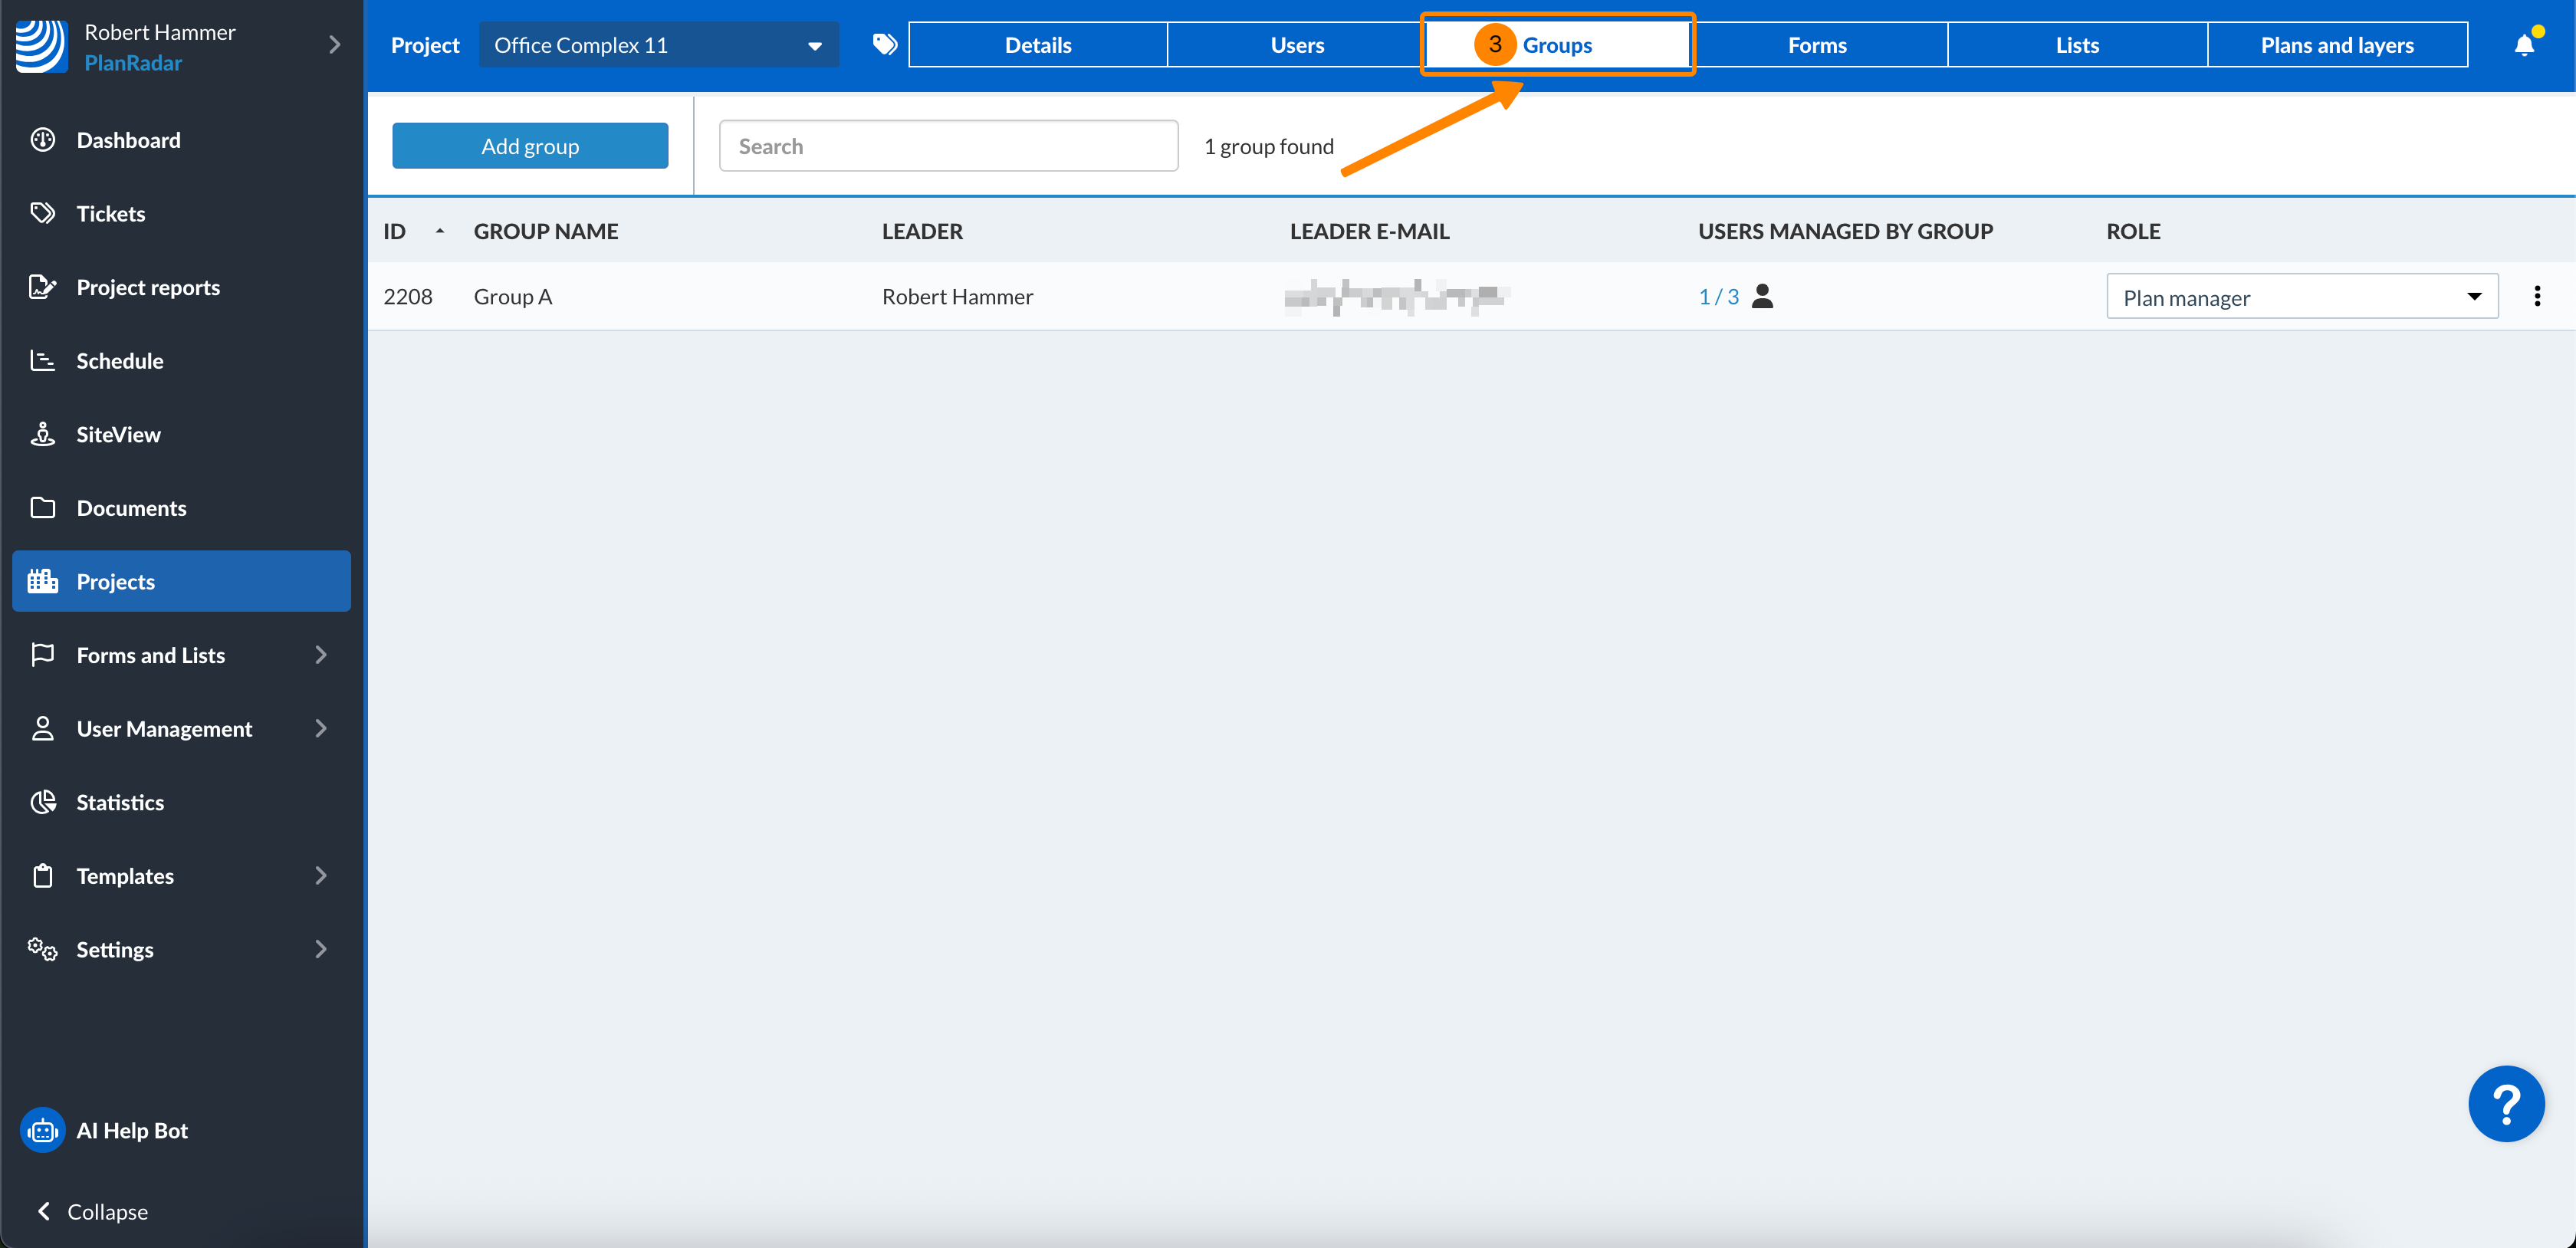This screenshot has height=1248, width=2576.
Task: Expand the Robert Hammer account chevron
Action: [334, 45]
